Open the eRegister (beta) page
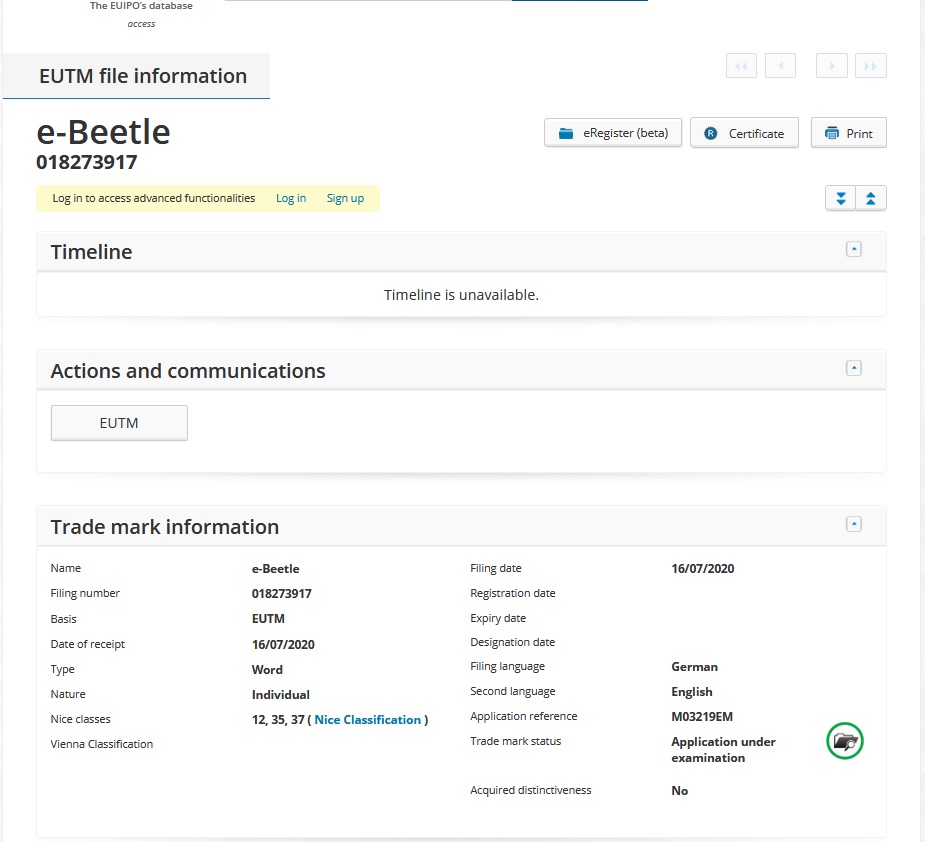This screenshot has height=842, width=925. point(613,133)
